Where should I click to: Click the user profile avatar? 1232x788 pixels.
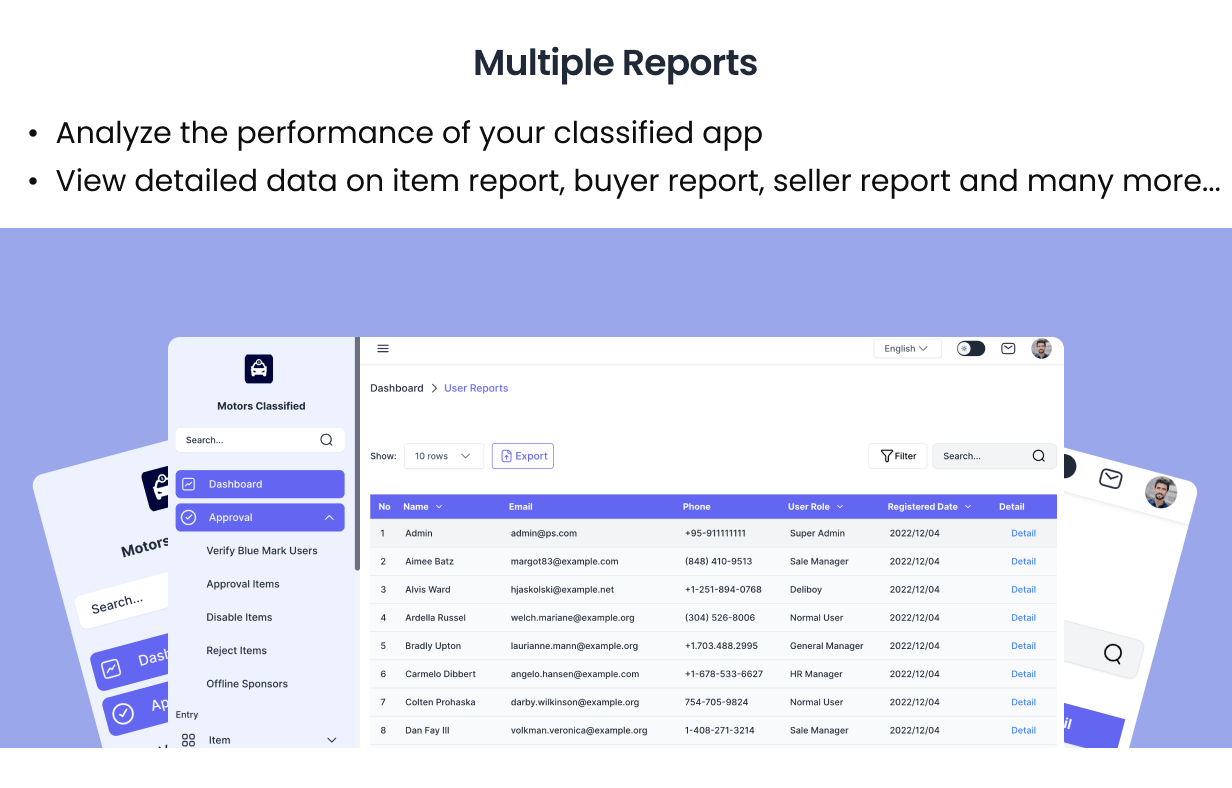point(1041,349)
